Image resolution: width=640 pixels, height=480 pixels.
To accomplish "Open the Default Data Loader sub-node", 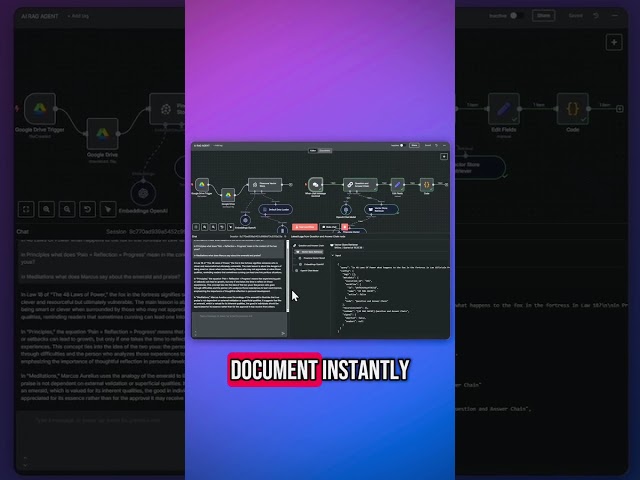I will point(276,209).
